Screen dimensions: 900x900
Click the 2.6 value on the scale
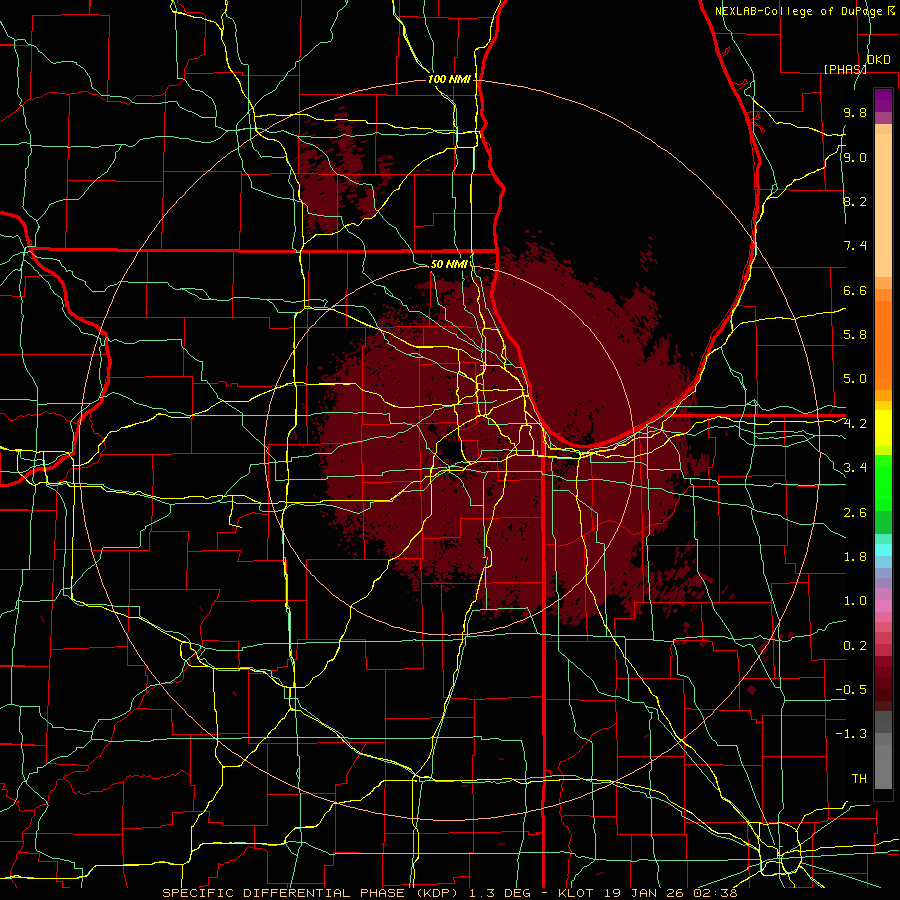click(x=855, y=513)
